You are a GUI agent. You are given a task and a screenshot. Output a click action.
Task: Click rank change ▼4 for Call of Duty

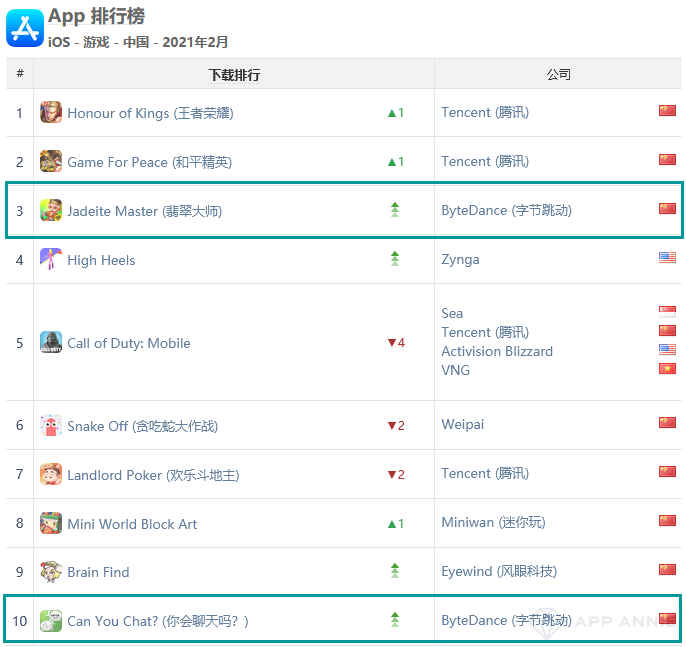click(x=396, y=343)
